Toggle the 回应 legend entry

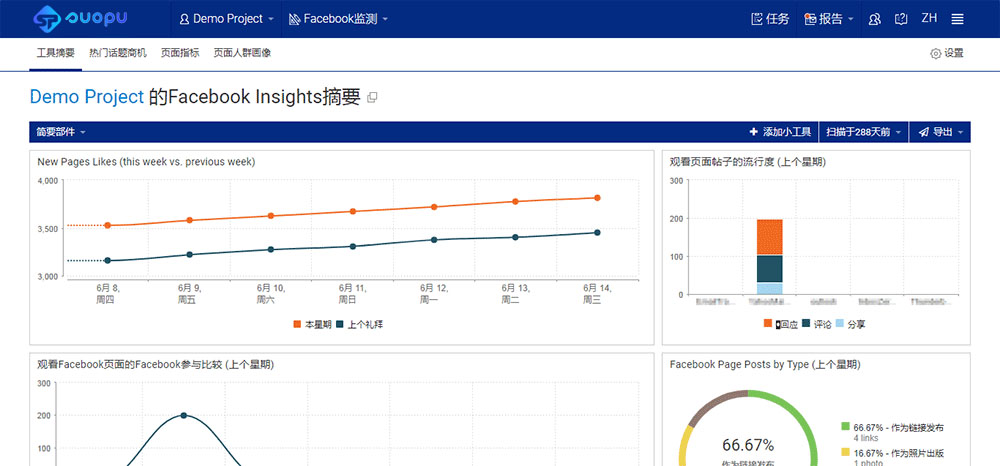tap(781, 324)
